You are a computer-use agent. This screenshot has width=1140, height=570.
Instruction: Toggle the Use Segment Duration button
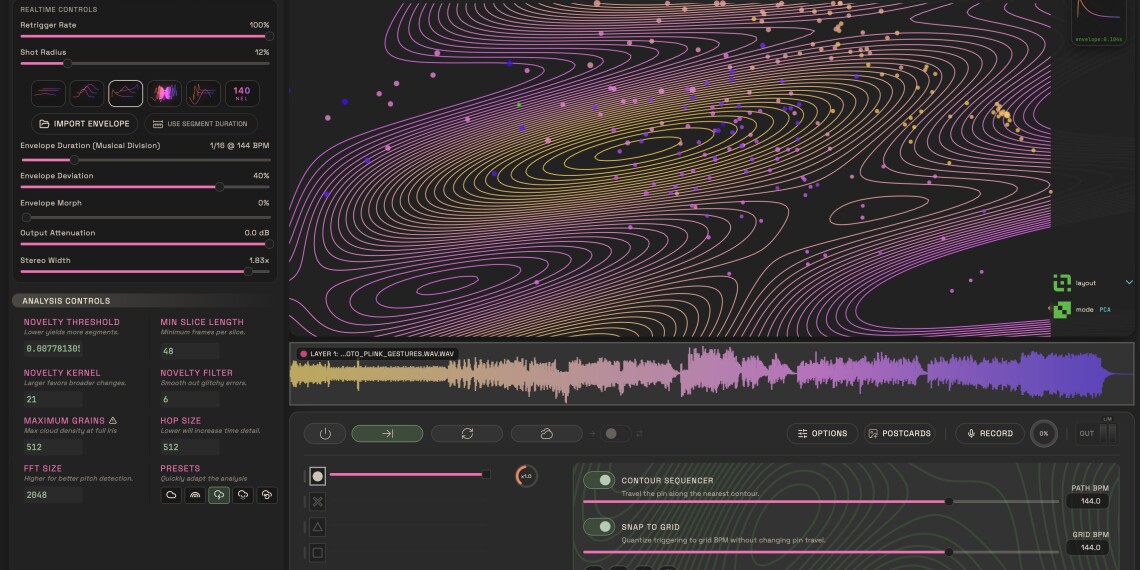click(x=201, y=124)
